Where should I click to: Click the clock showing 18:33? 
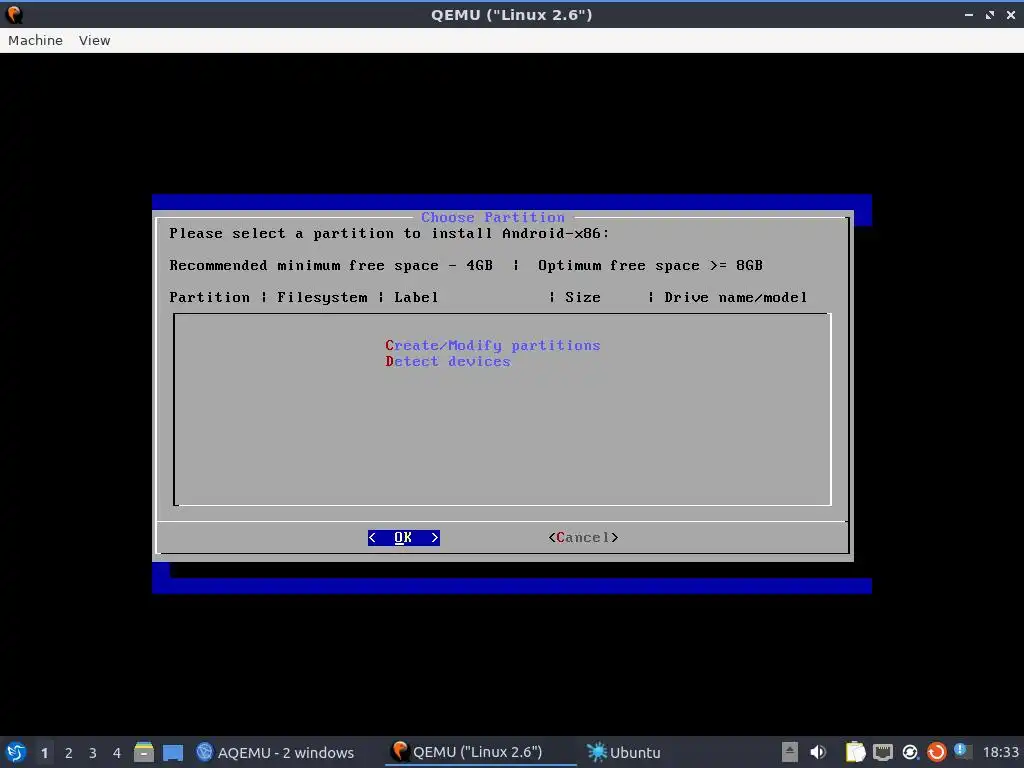1000,752
